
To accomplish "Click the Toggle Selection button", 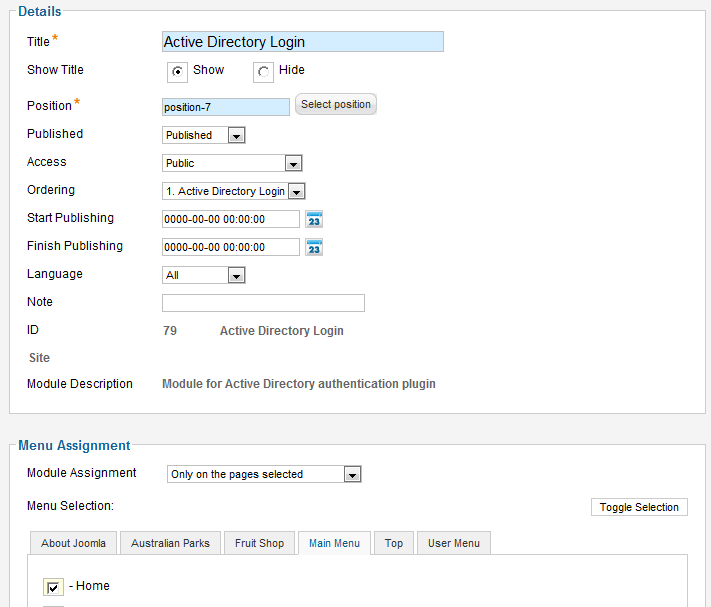I will click(x=639, y=507).
